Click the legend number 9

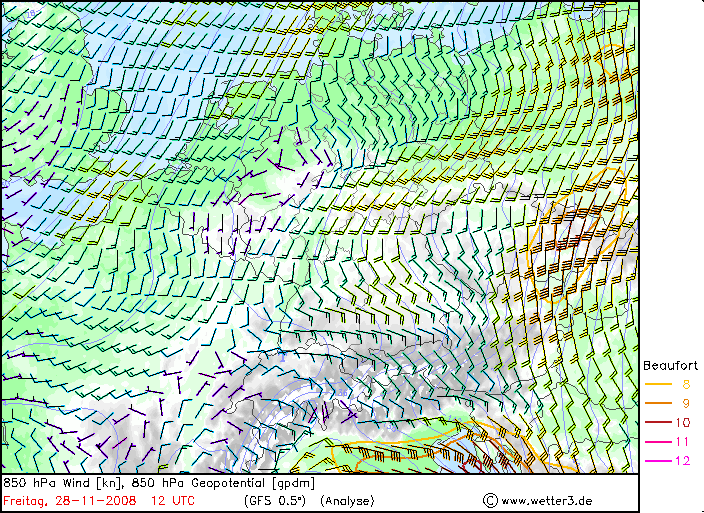(685, 403)
